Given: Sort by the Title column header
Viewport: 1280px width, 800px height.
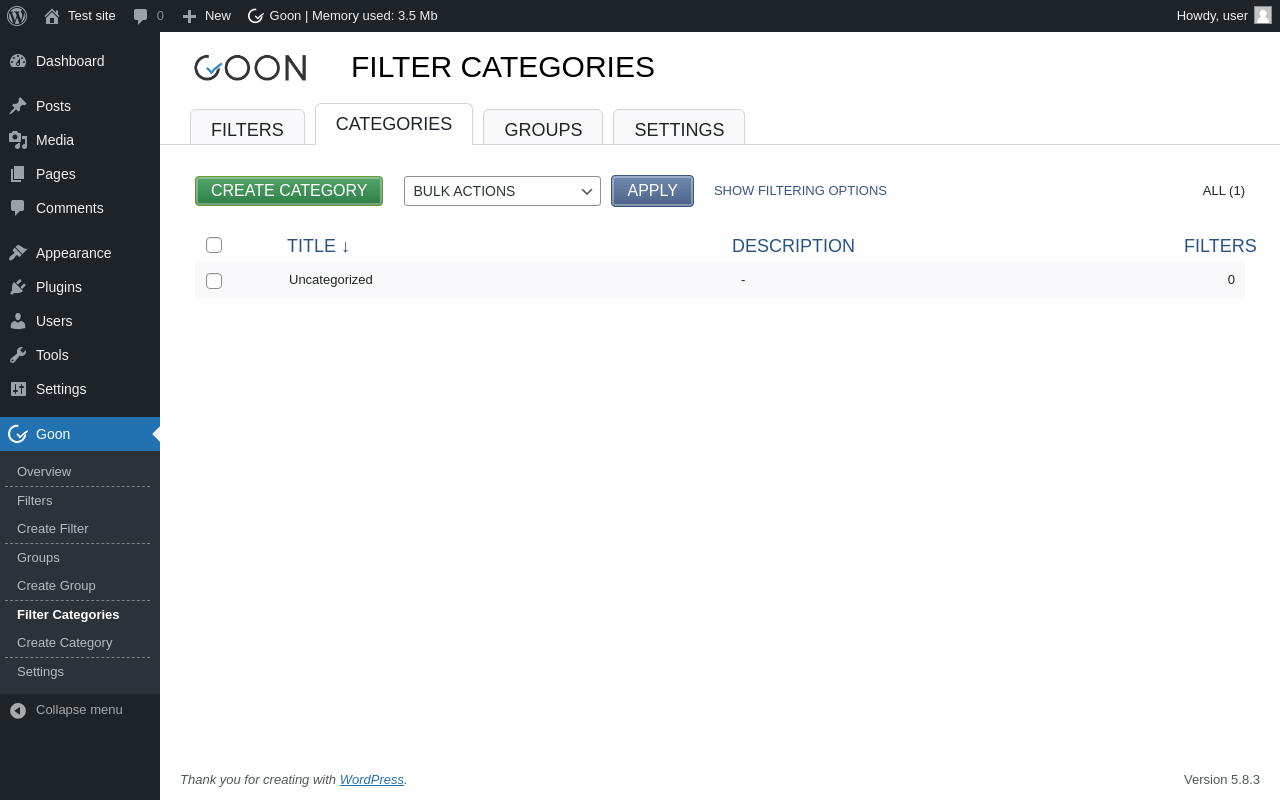Looking at the screenshot, I should click(318, 246).
